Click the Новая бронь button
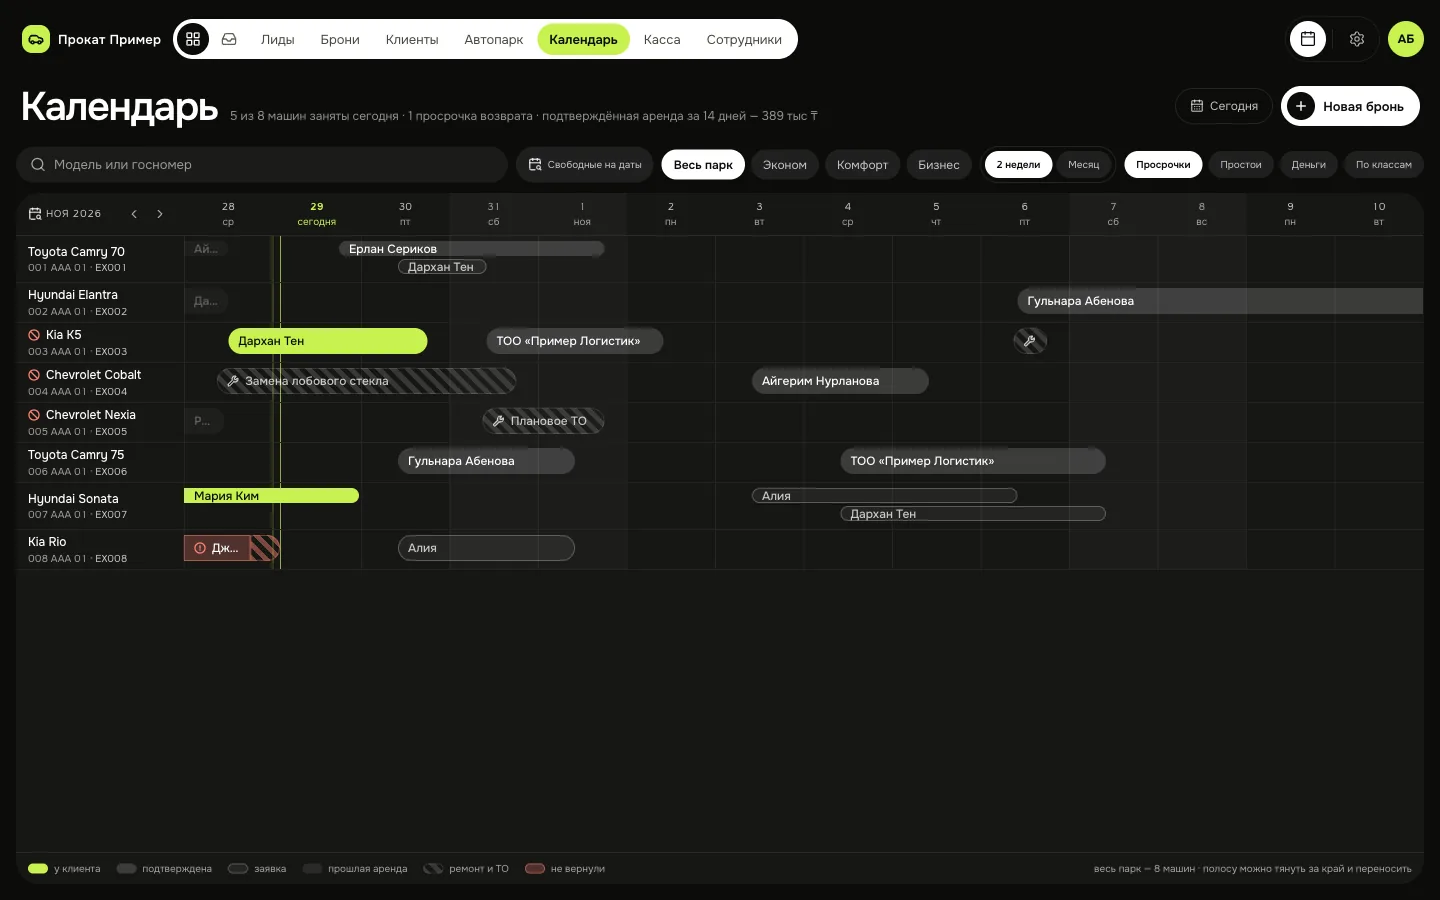Image resolution: width=1440 pixels, height=900 pixels. [x=1350, y=106]
